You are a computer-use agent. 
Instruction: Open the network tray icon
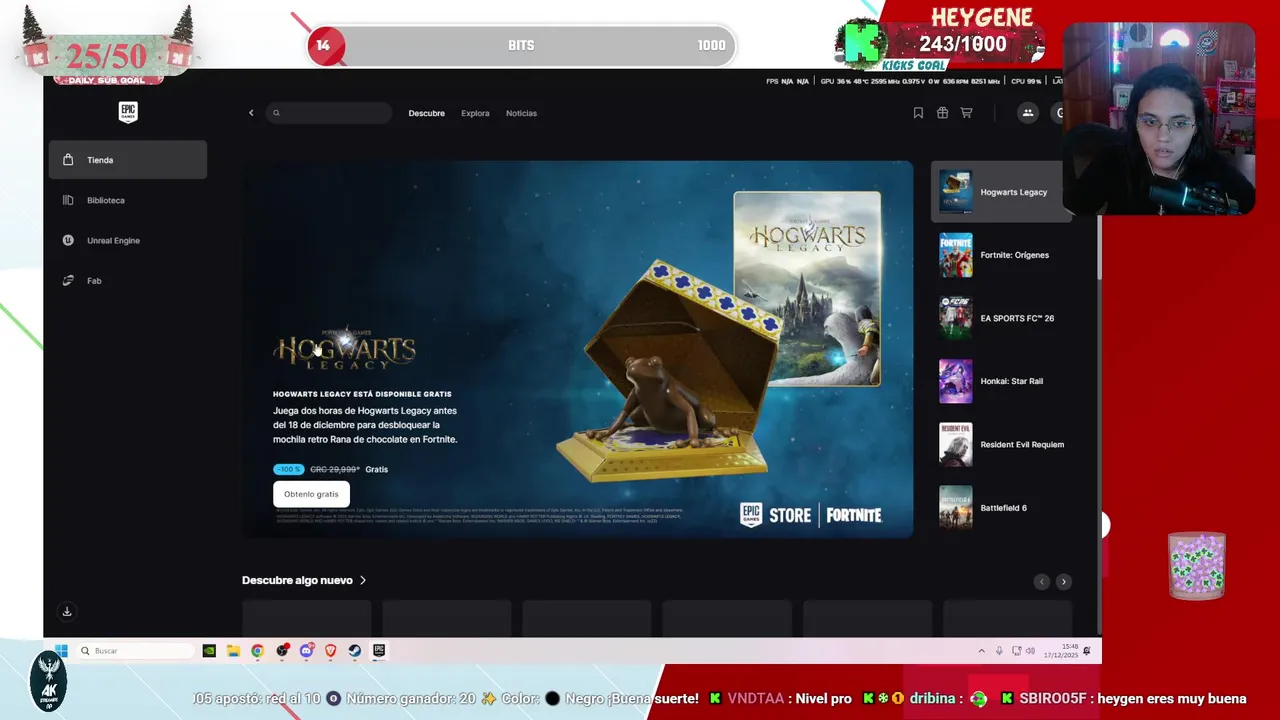[x=1016, y=651]
